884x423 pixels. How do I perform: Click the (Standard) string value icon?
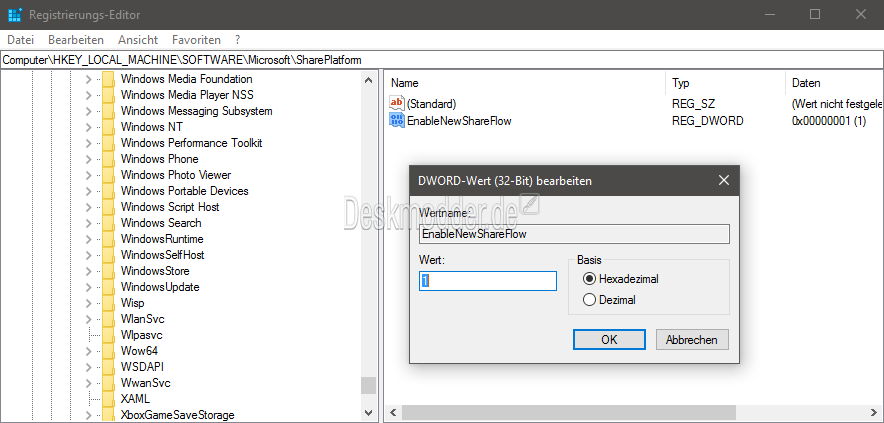coord(397,103)
